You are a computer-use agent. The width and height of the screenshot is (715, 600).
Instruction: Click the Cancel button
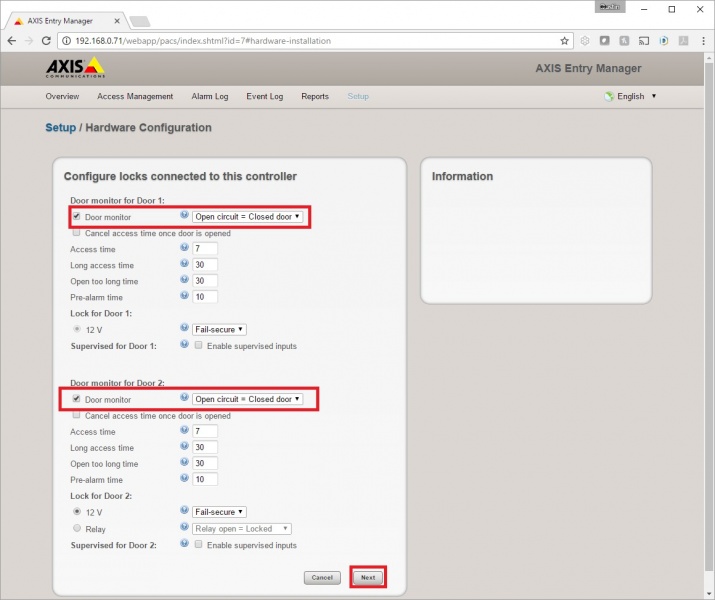(x=322, y=578)
